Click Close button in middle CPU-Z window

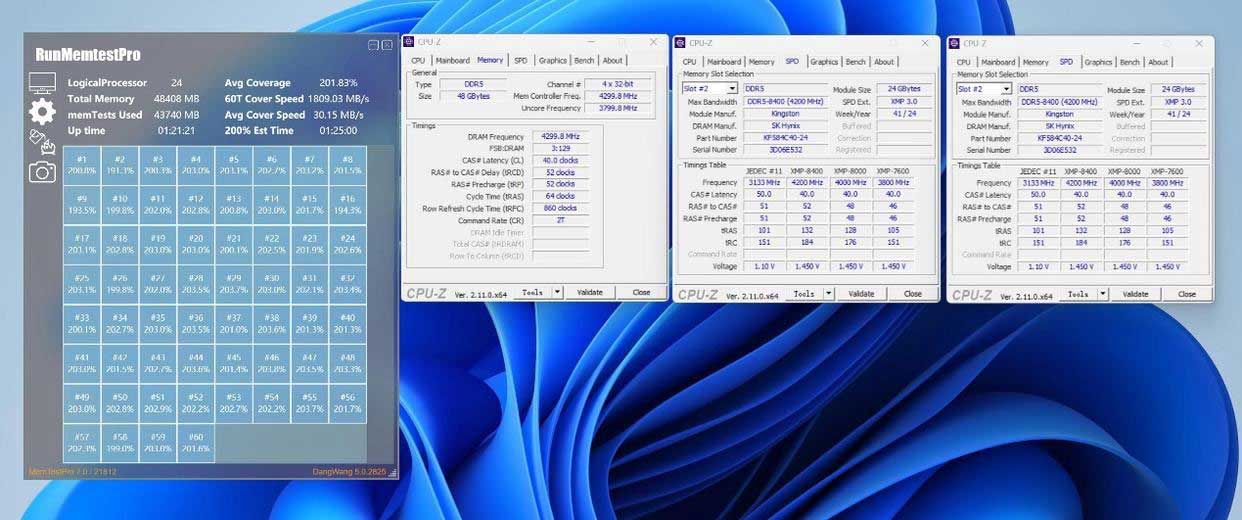coord(913,294)
